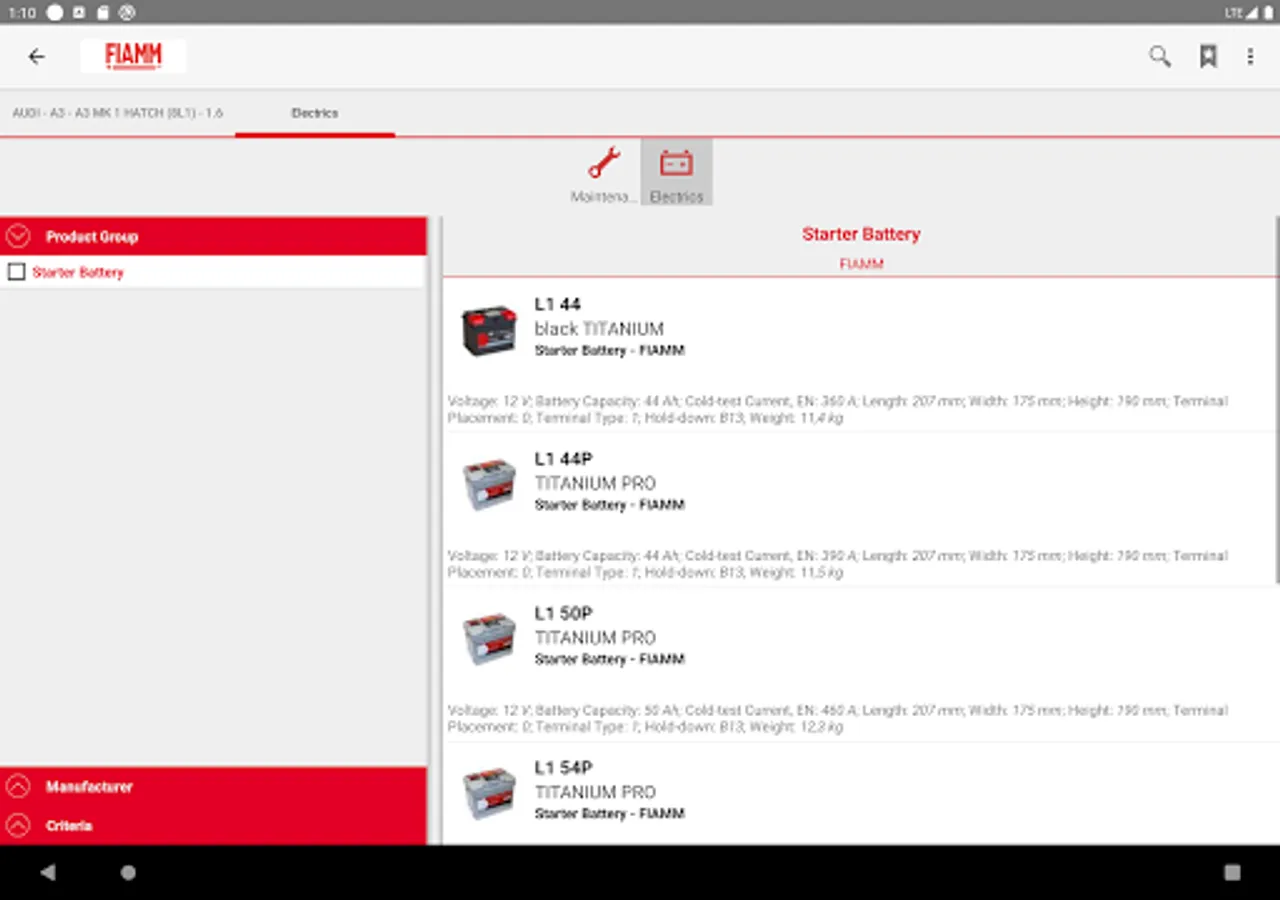The width and height of the screenshot is (1280, 900).
Task: Click the Manufacturer header label
Action: [x=89, y=787]
